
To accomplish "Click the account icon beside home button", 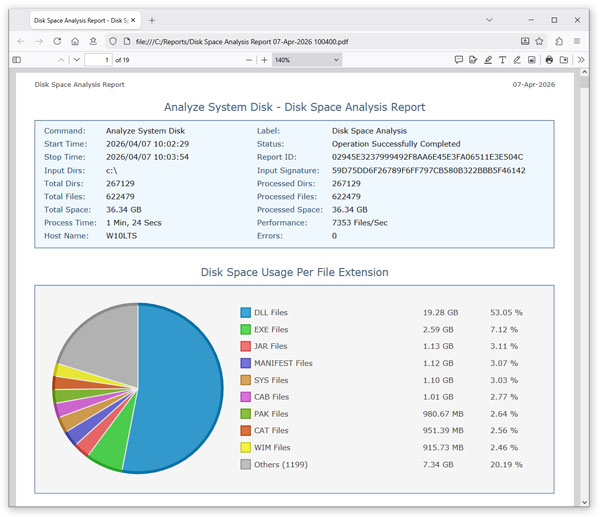I will click(93, 41).
